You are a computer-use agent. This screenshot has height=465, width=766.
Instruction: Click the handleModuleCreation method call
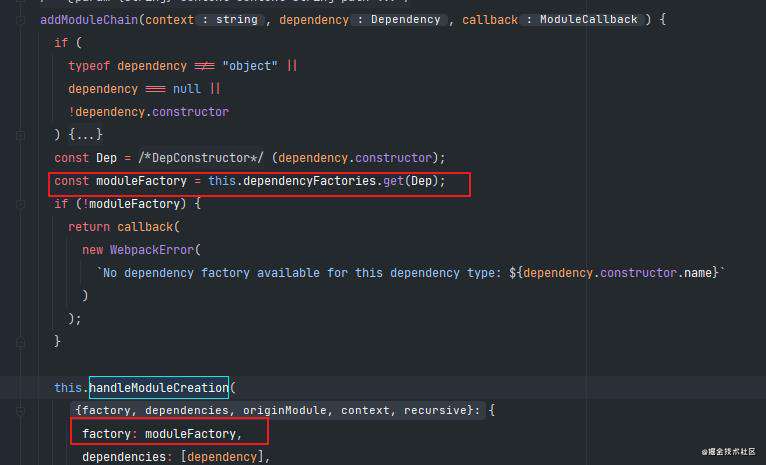click(159, 387)
